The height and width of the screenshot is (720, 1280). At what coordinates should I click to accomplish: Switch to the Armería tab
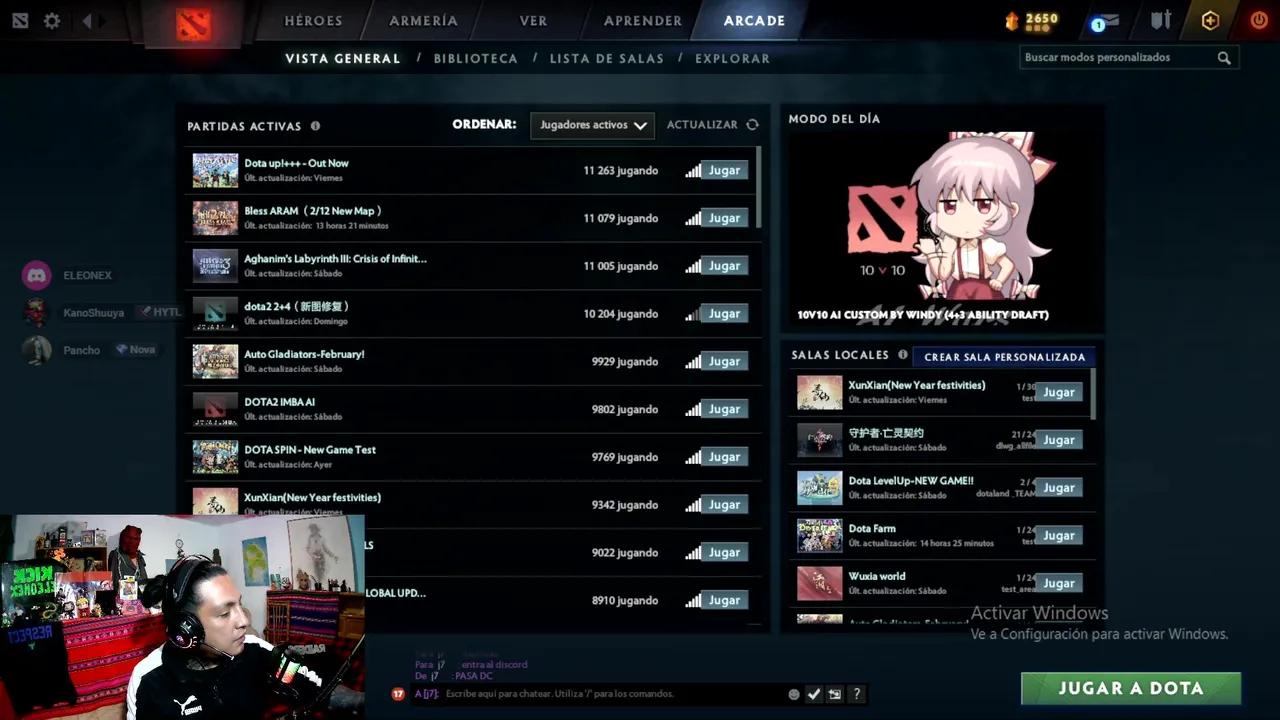point(423,21)
